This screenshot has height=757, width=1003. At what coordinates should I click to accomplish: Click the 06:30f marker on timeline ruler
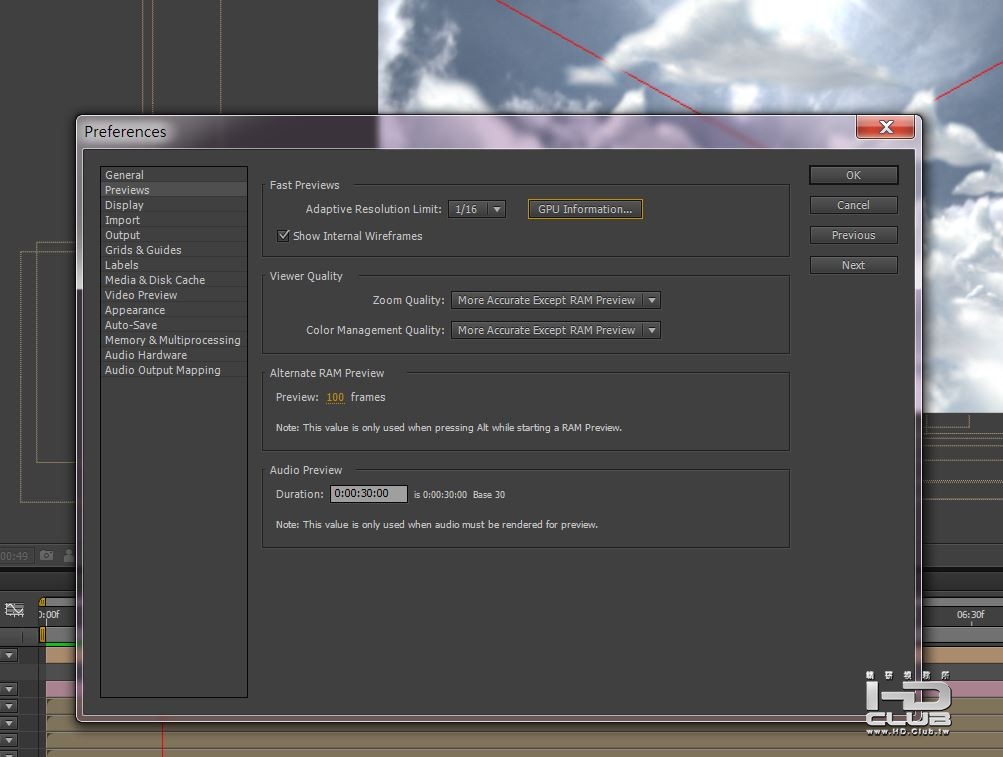click(970, 614)
